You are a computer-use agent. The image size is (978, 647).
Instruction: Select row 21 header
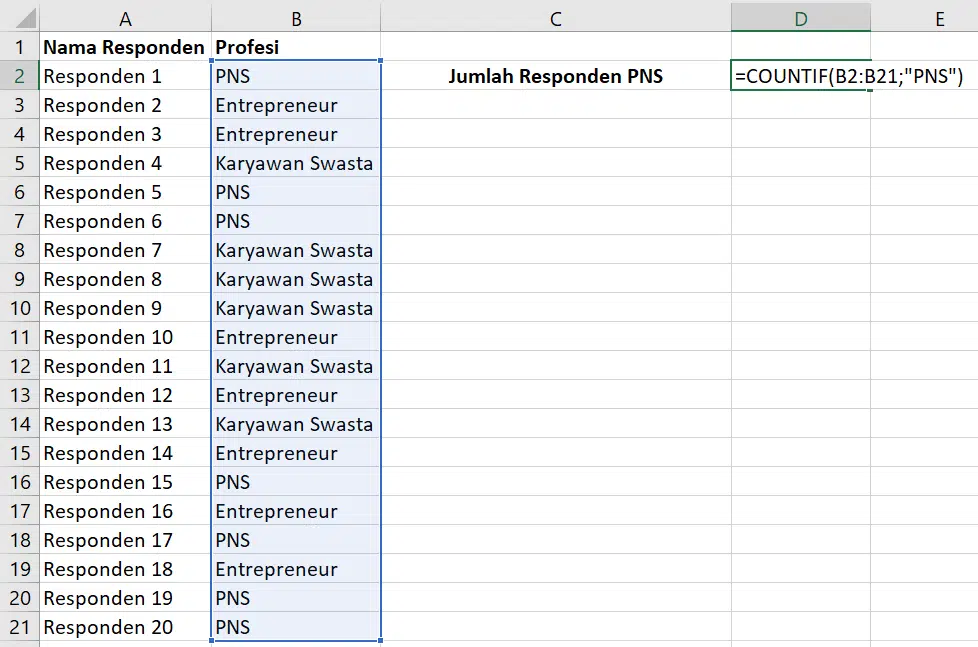pyautogui.click(x=19, y=626)
